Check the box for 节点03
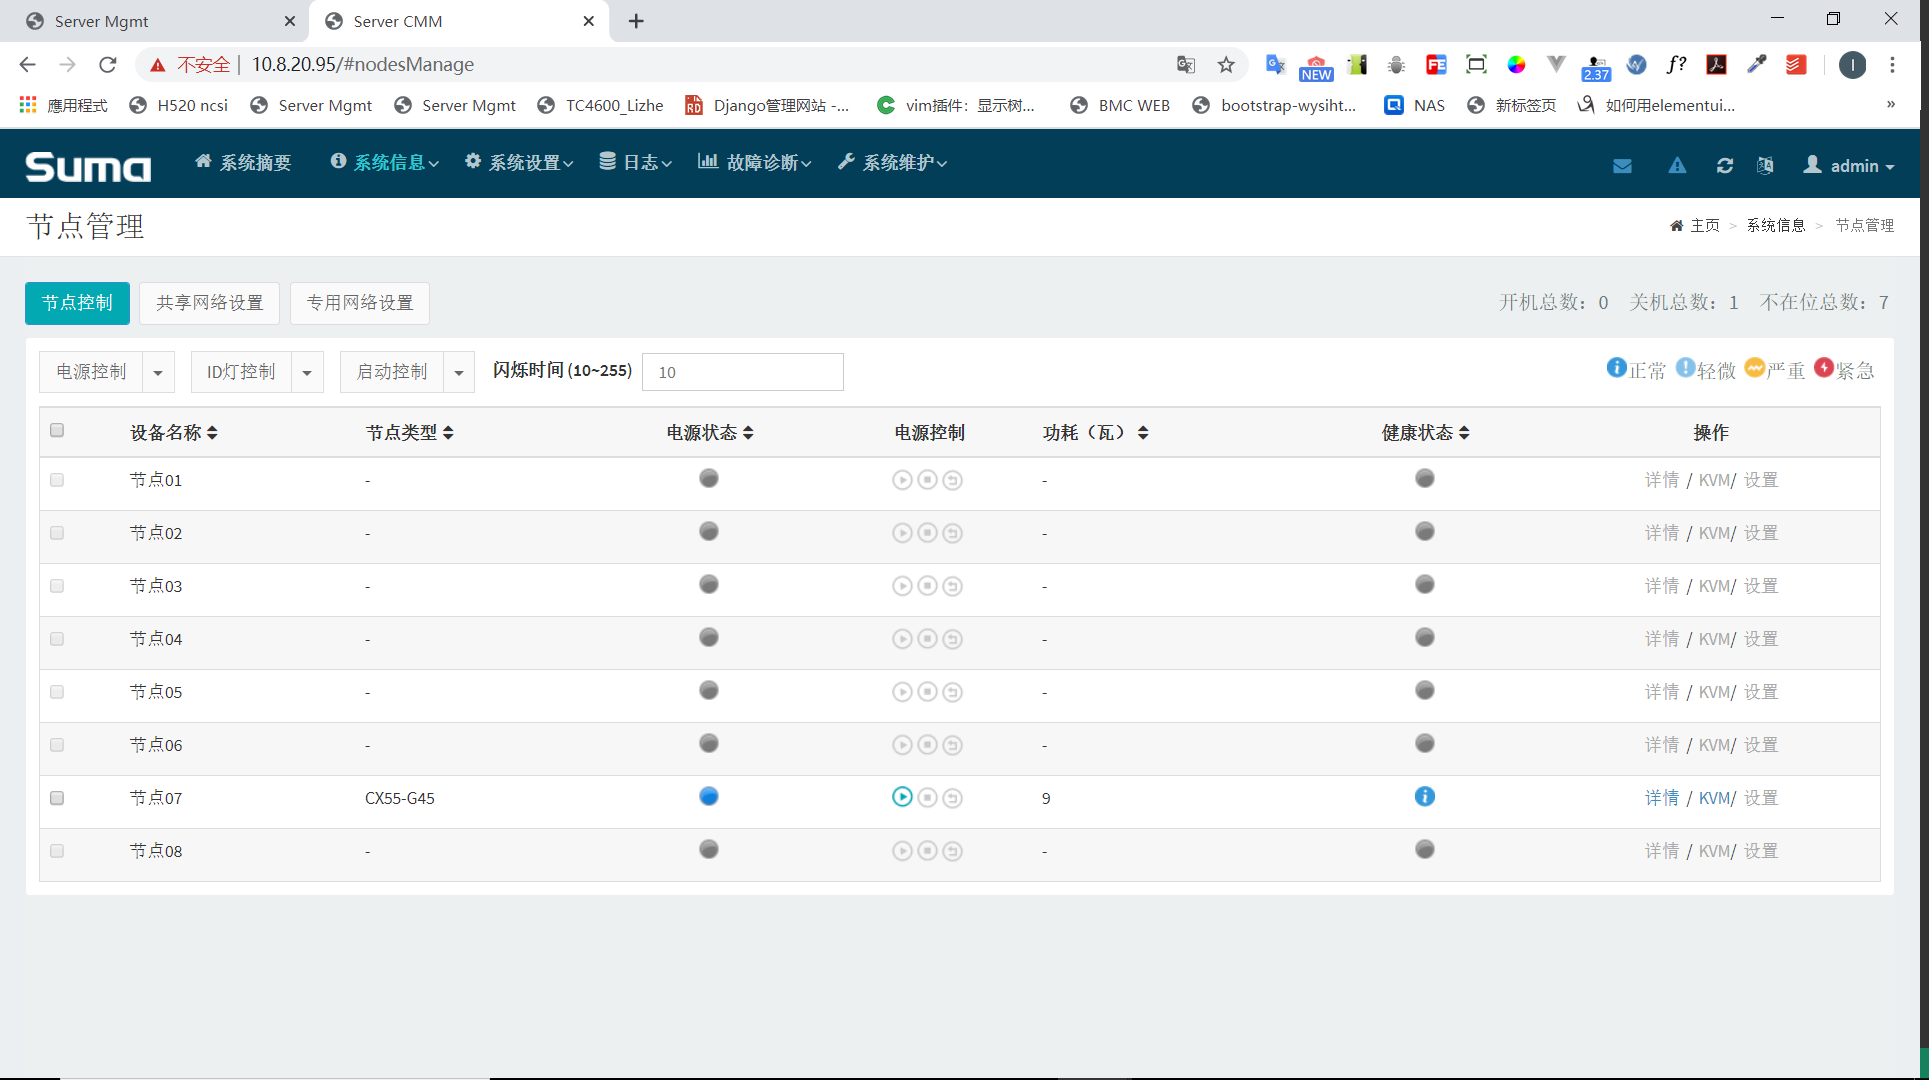The width and height of the screenshot is (1929, 1080). click(x=57, y=586)
